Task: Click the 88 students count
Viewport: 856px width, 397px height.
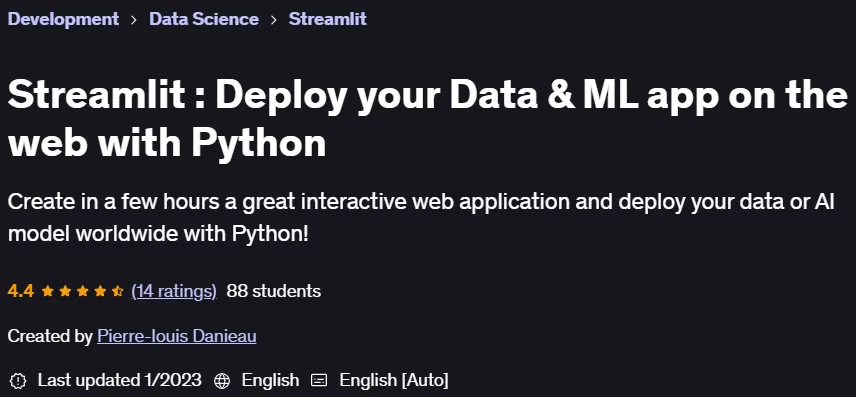Action: (274, 291)
